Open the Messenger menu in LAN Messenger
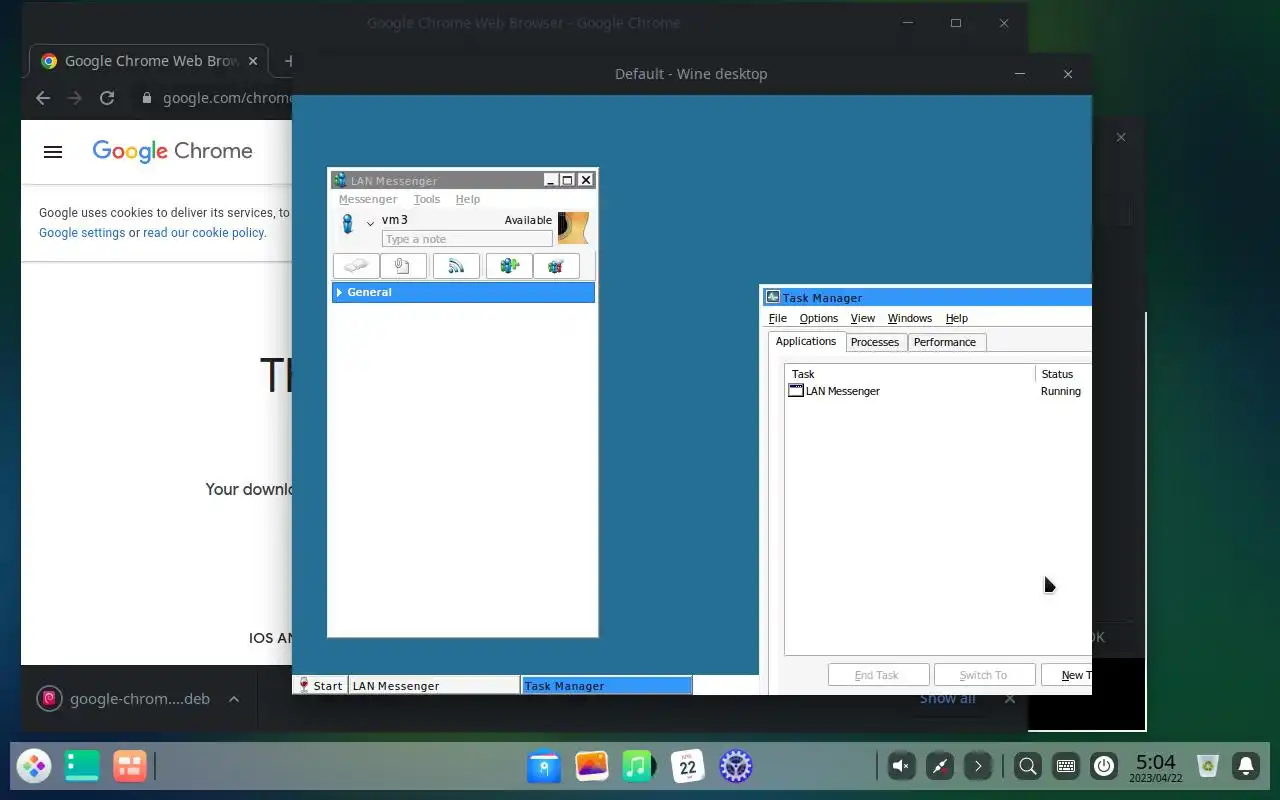This screenshot has width=1280, height=800. click(368, 199)
